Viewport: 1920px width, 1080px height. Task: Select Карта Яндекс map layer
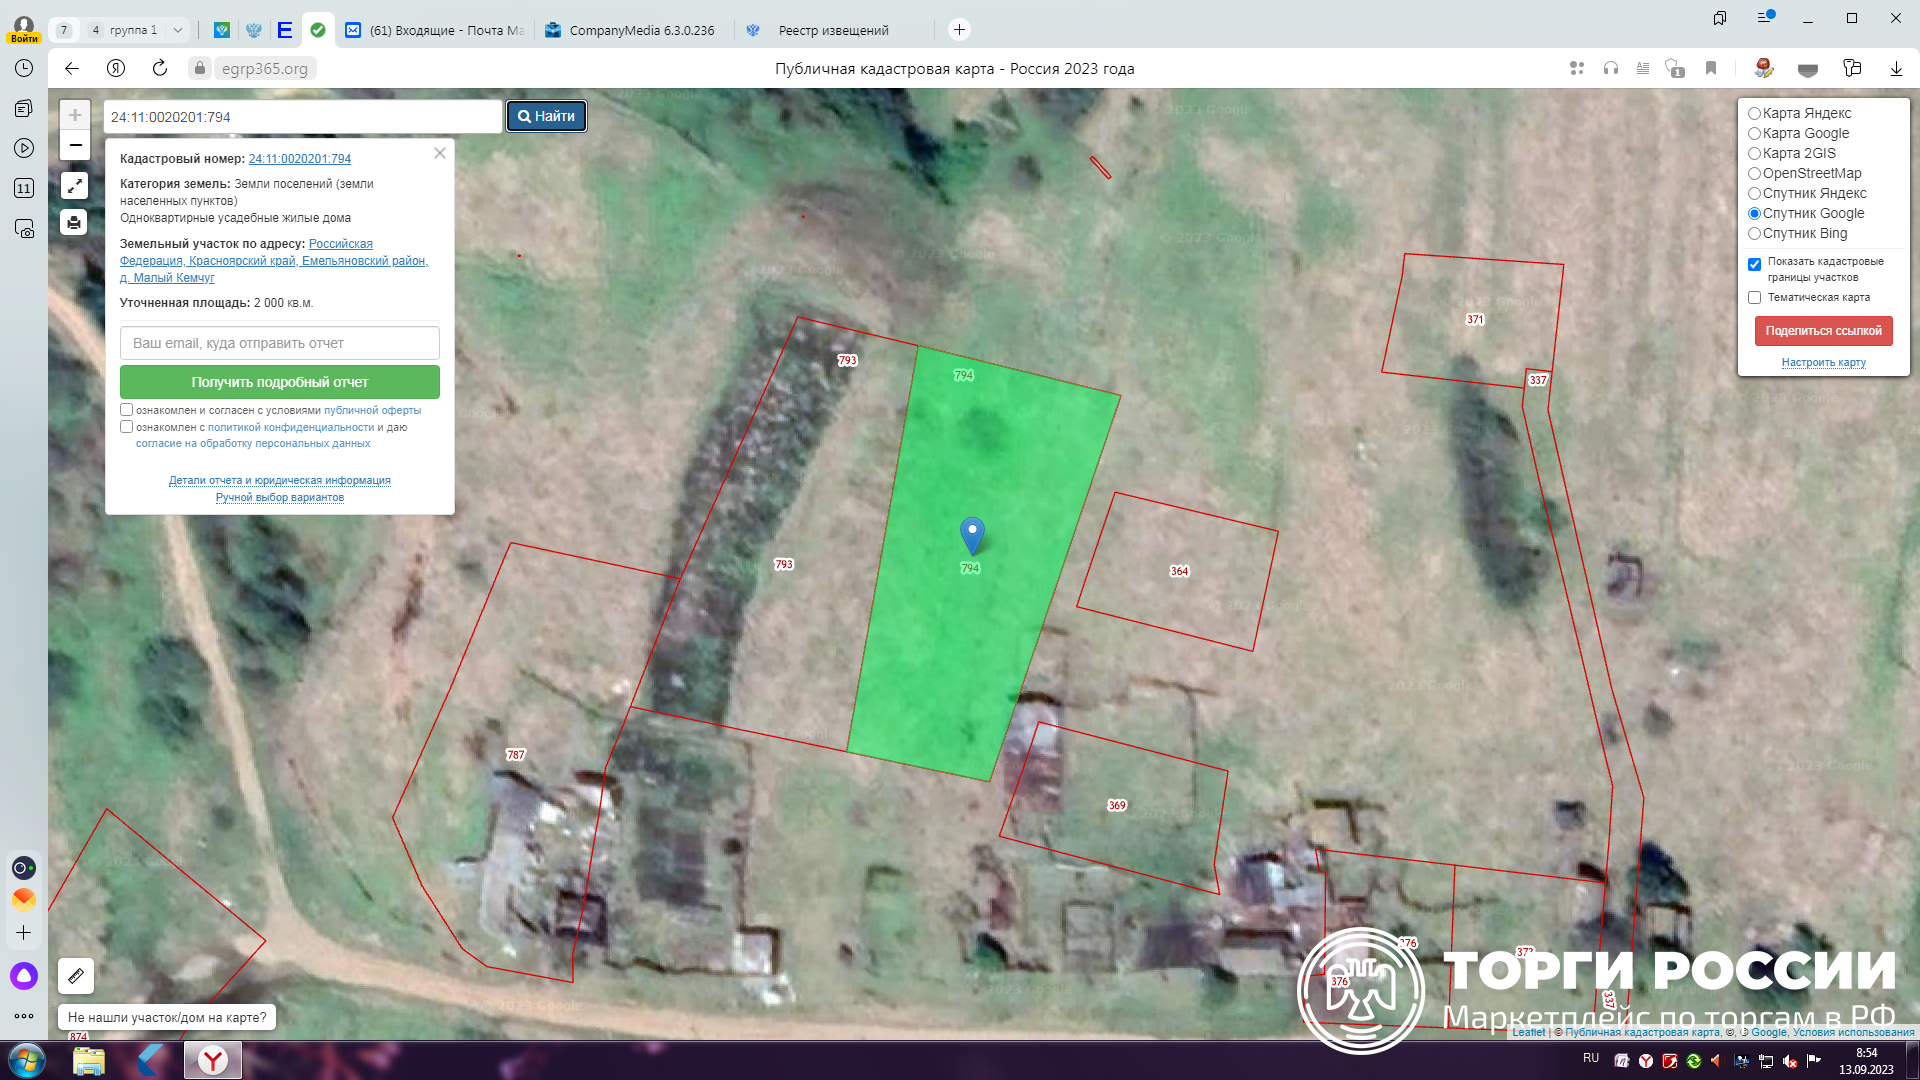coord(1754,114)
